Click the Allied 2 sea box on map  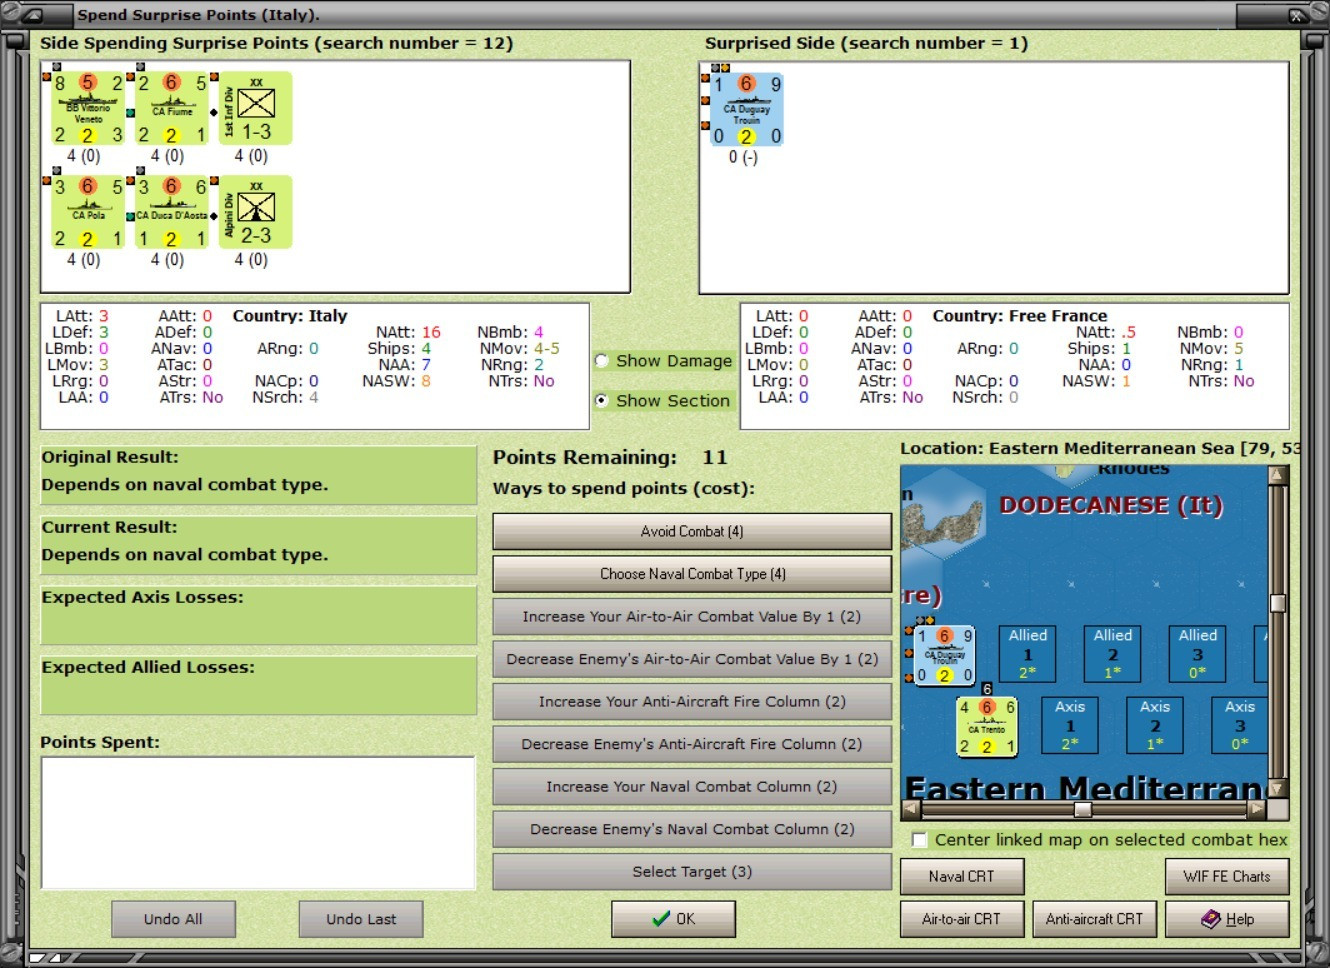[x=1113, y=654]
